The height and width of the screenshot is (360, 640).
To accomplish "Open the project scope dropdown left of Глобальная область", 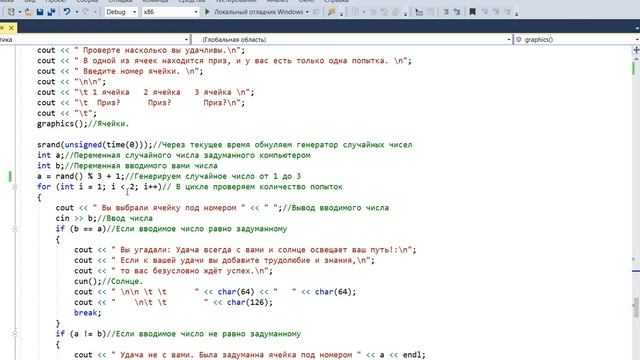I will pos(95,40).
